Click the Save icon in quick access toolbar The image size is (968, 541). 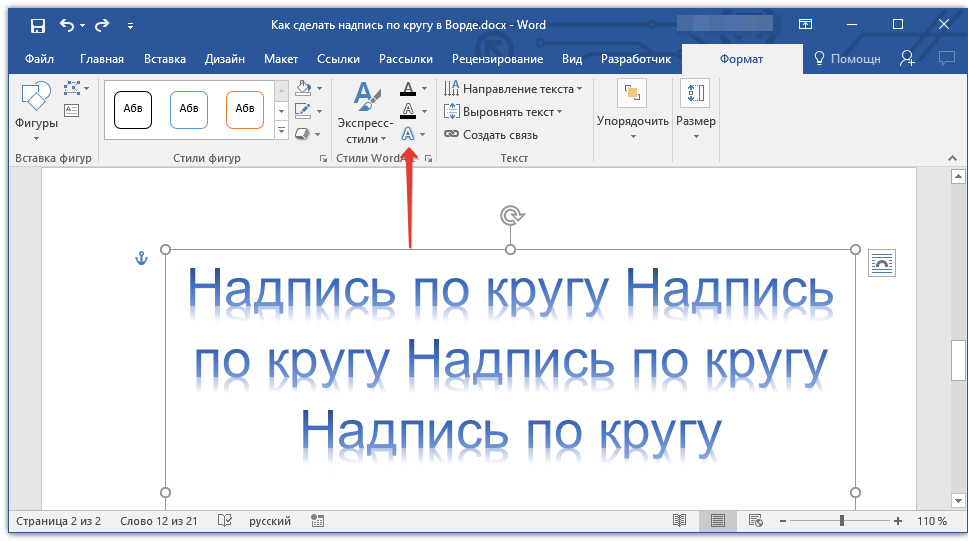[x=37, y=25]
